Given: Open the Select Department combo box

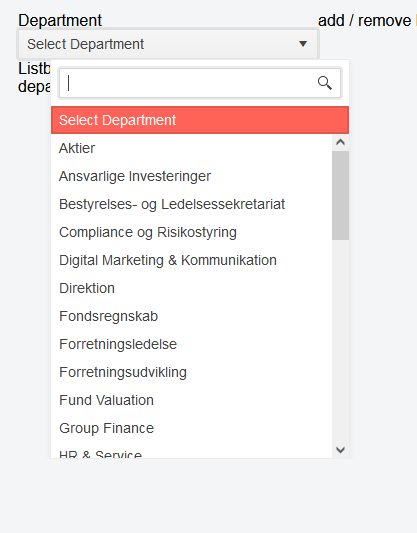Looking at the screenshot, I should click(168, 44).
